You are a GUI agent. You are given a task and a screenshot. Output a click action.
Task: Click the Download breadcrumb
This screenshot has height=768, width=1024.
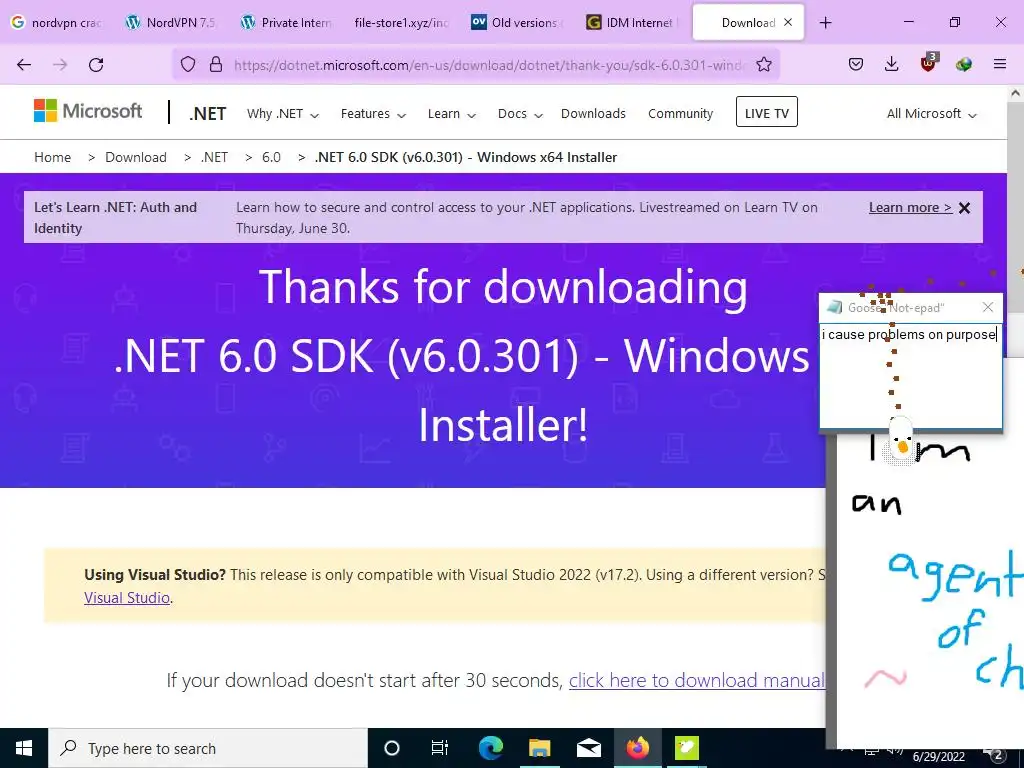point(136,157)
